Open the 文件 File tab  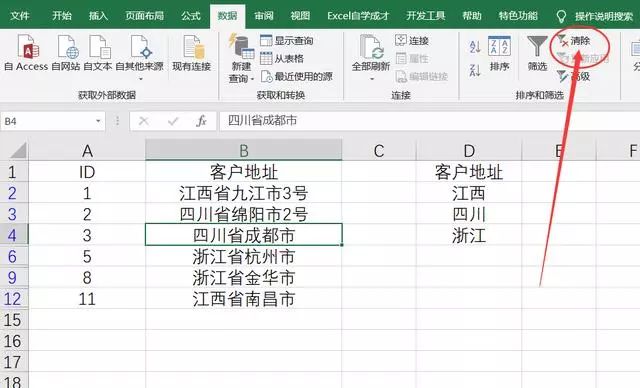20,16
